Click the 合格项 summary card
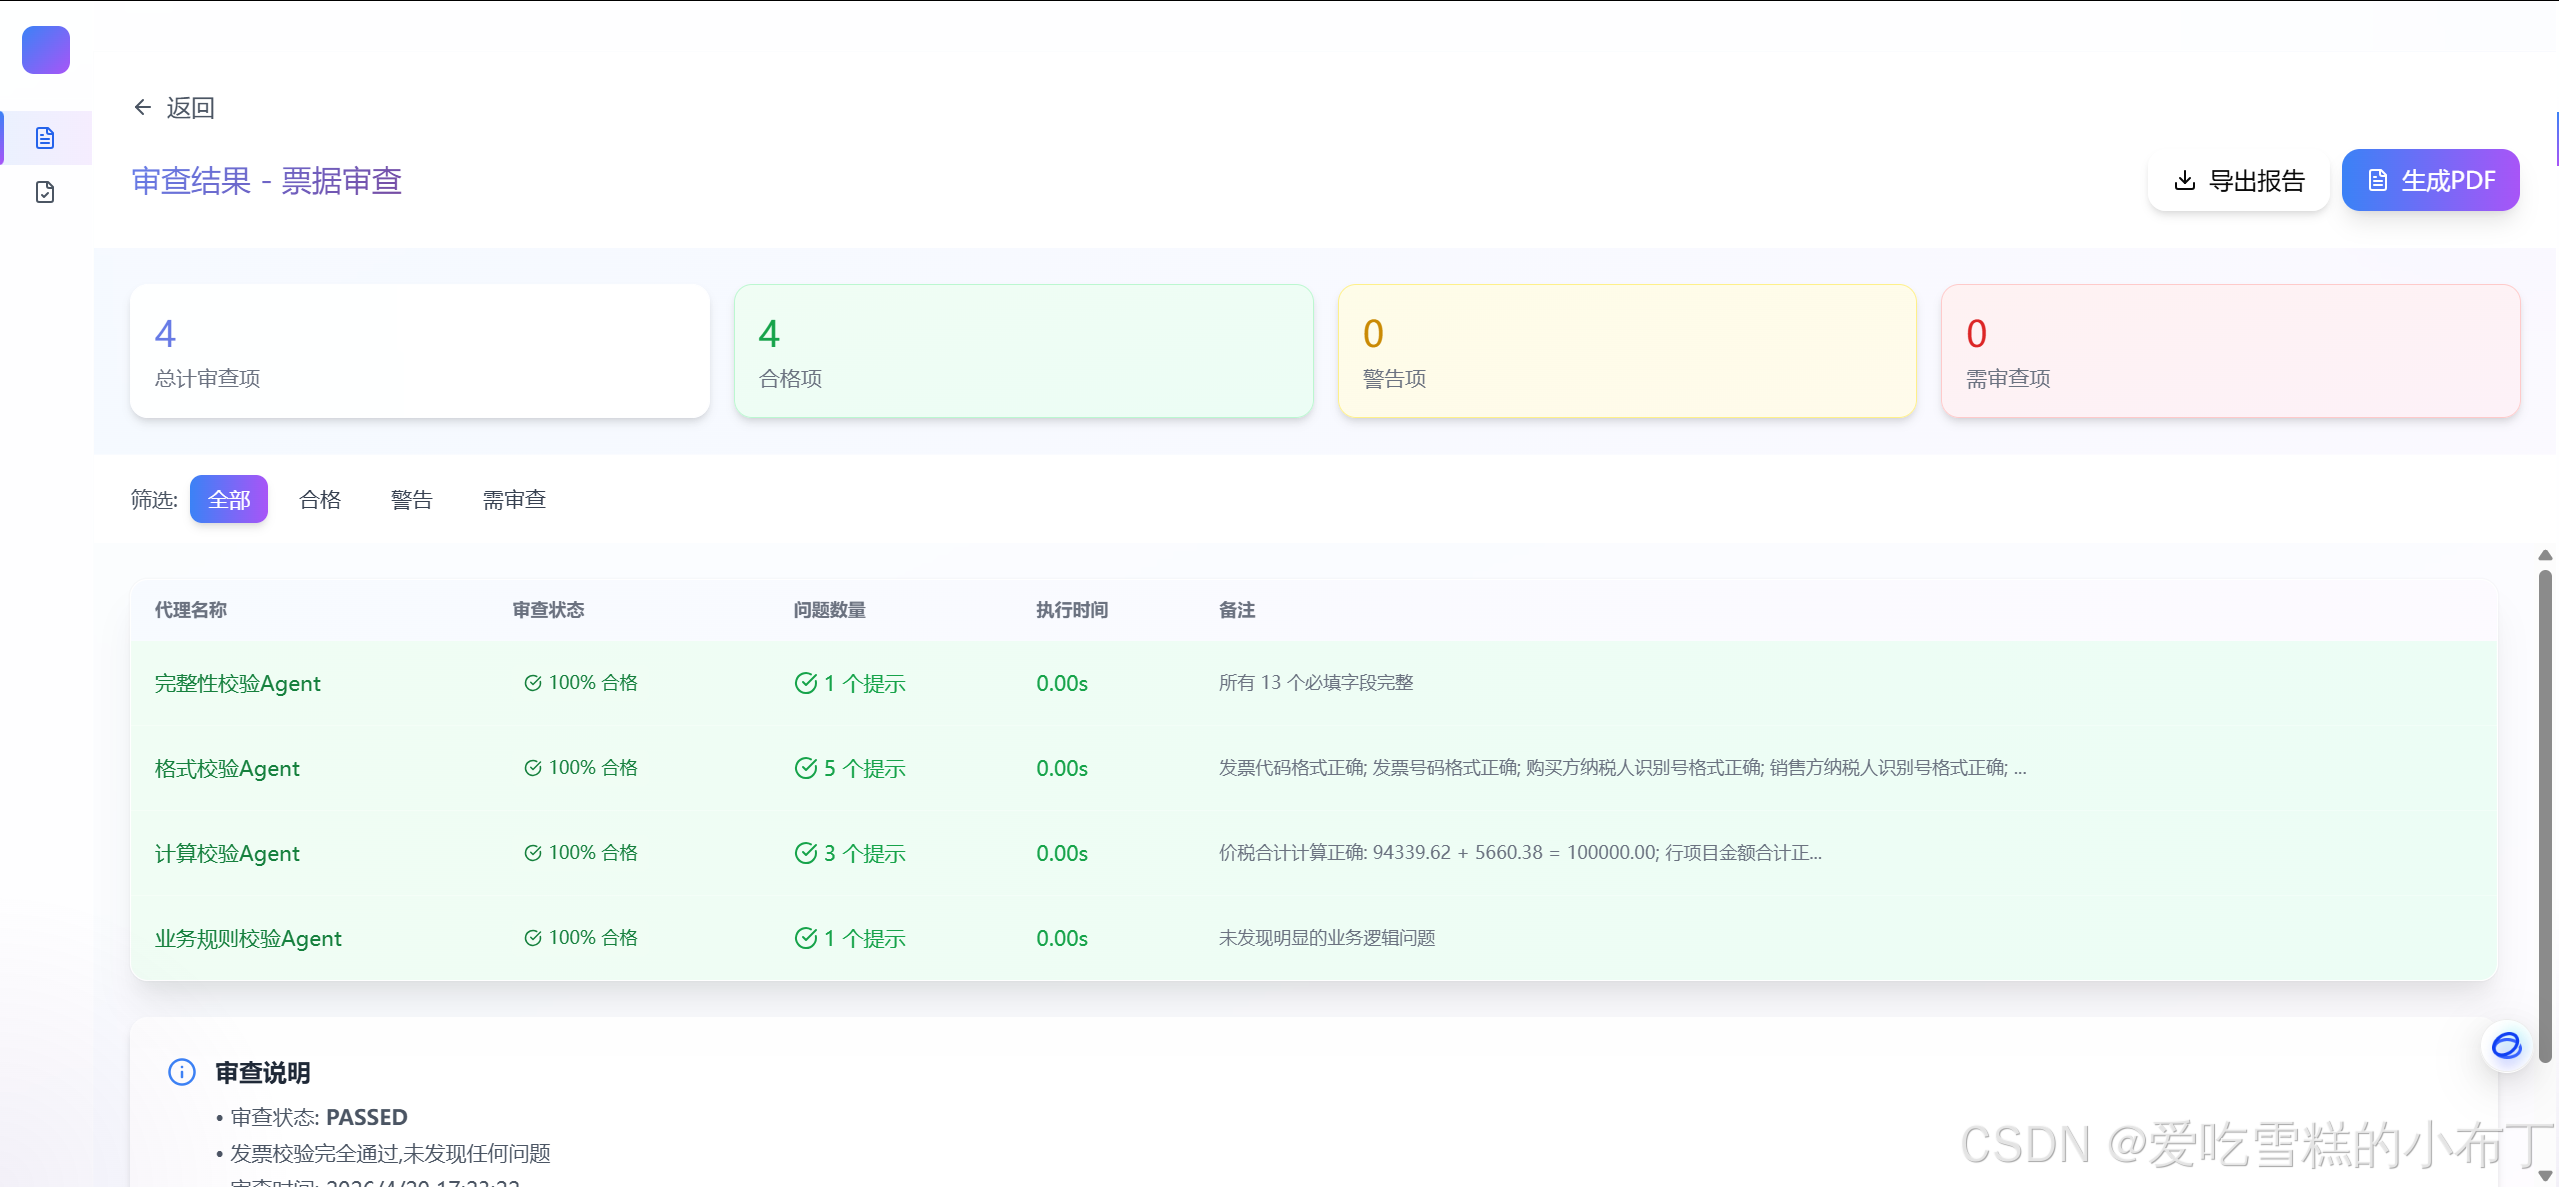Viewport: 2559px width, 1187px height. click(x=1024, y=351)
